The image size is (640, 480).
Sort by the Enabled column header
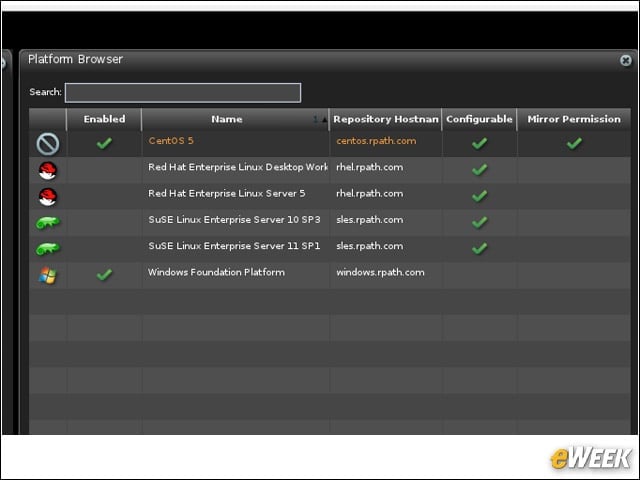click(x=104, y=119)
